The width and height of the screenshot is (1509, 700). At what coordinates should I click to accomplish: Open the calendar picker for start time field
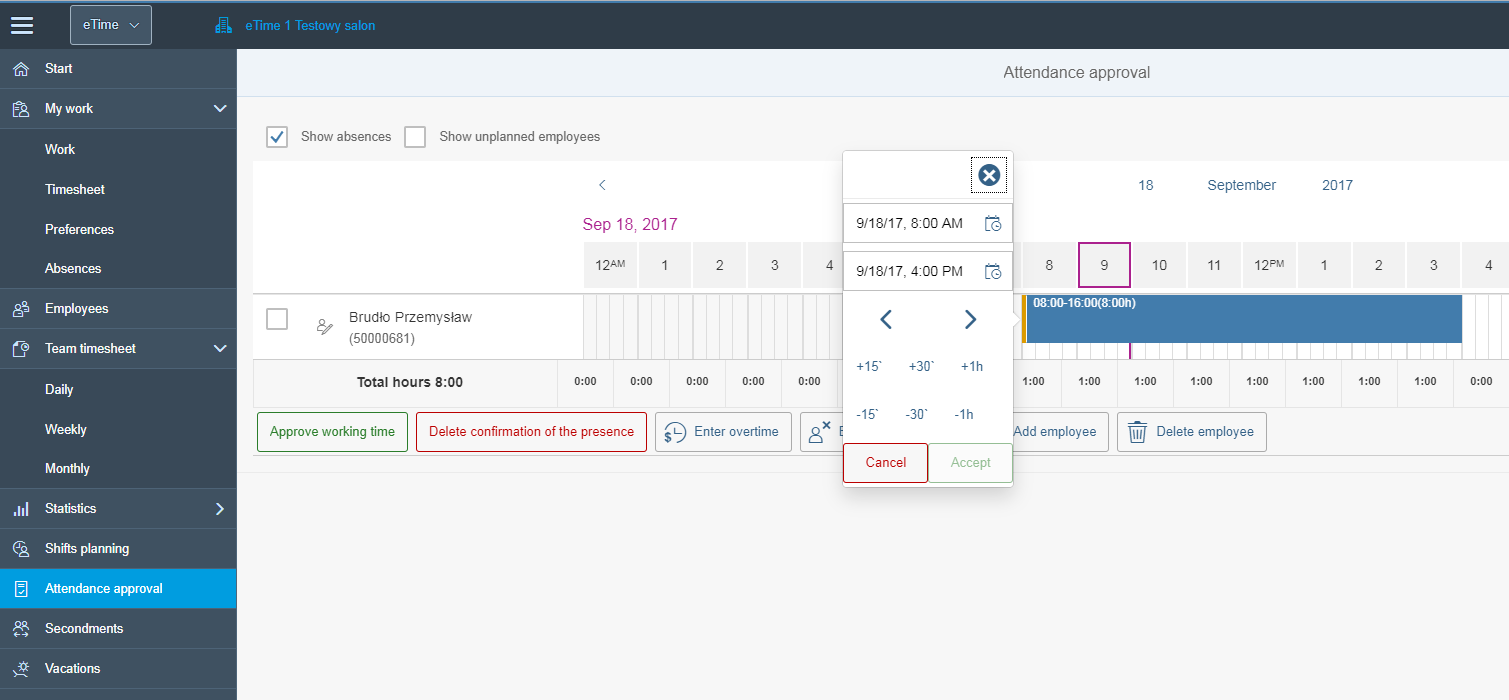point(993,223)
